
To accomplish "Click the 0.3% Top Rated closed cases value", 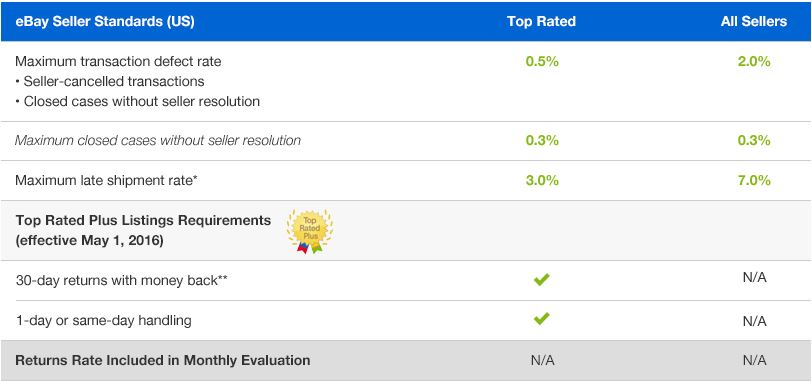I will click(x=542, y=140).
